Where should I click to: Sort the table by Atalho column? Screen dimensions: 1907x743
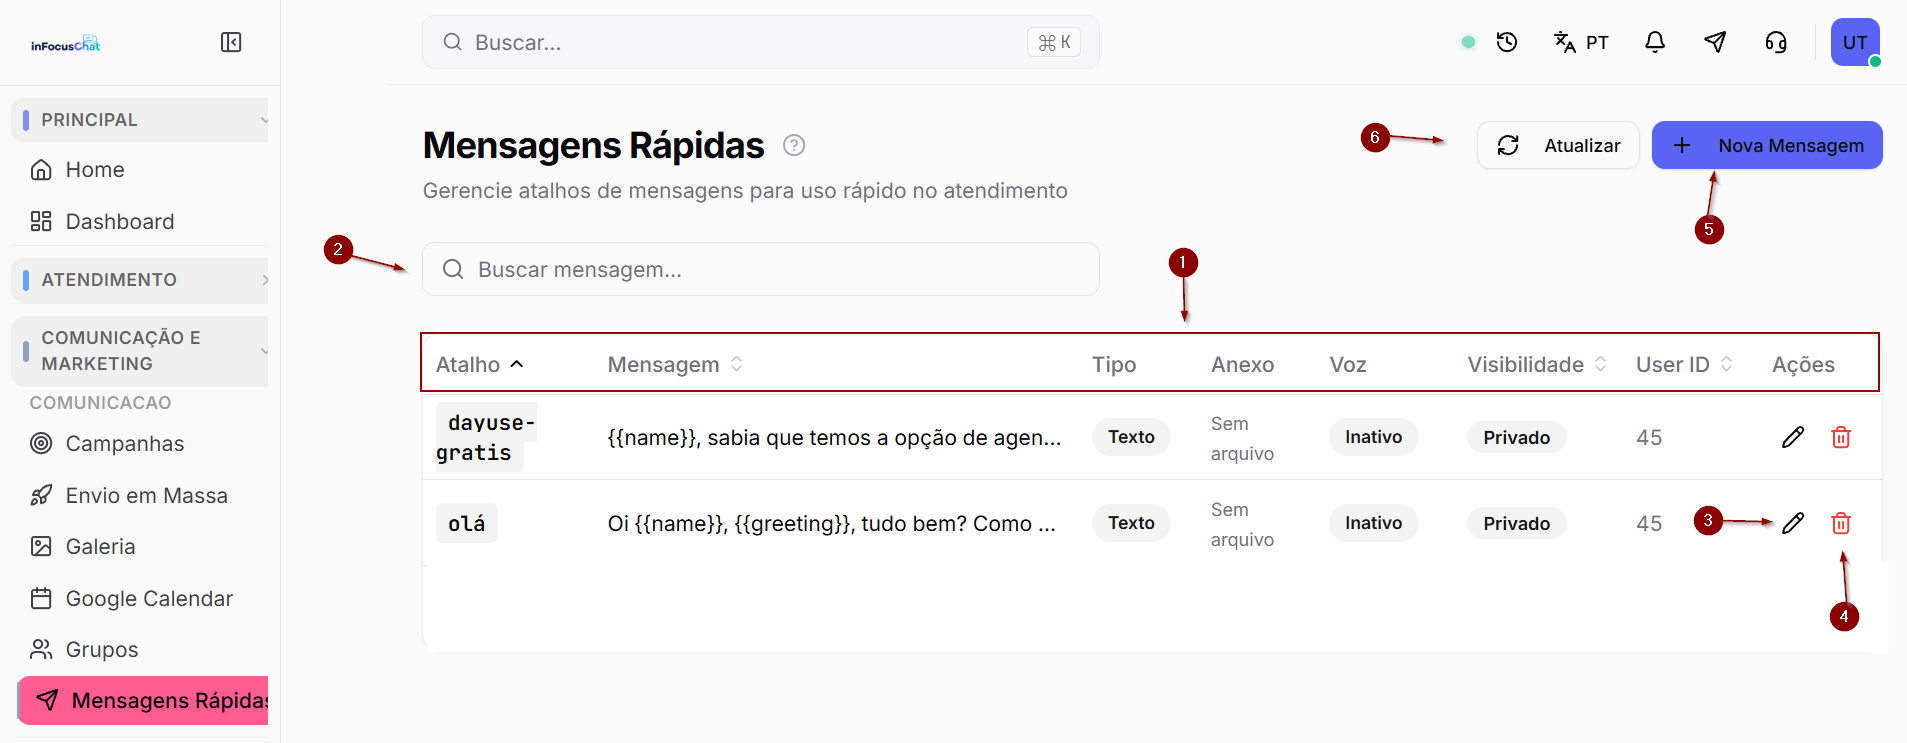(480, 365)
